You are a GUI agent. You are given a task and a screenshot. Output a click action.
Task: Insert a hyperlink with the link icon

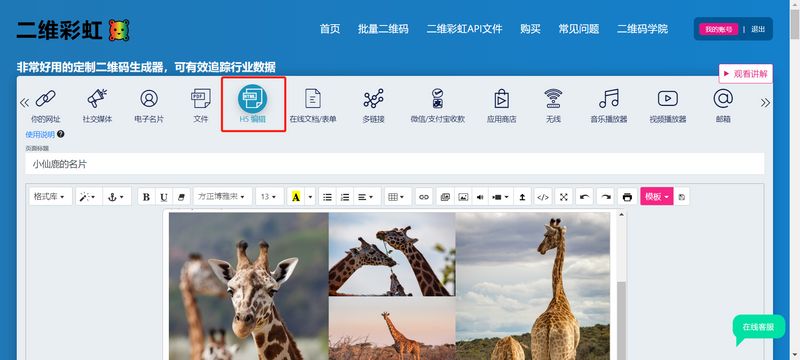[x=423, y=196]
